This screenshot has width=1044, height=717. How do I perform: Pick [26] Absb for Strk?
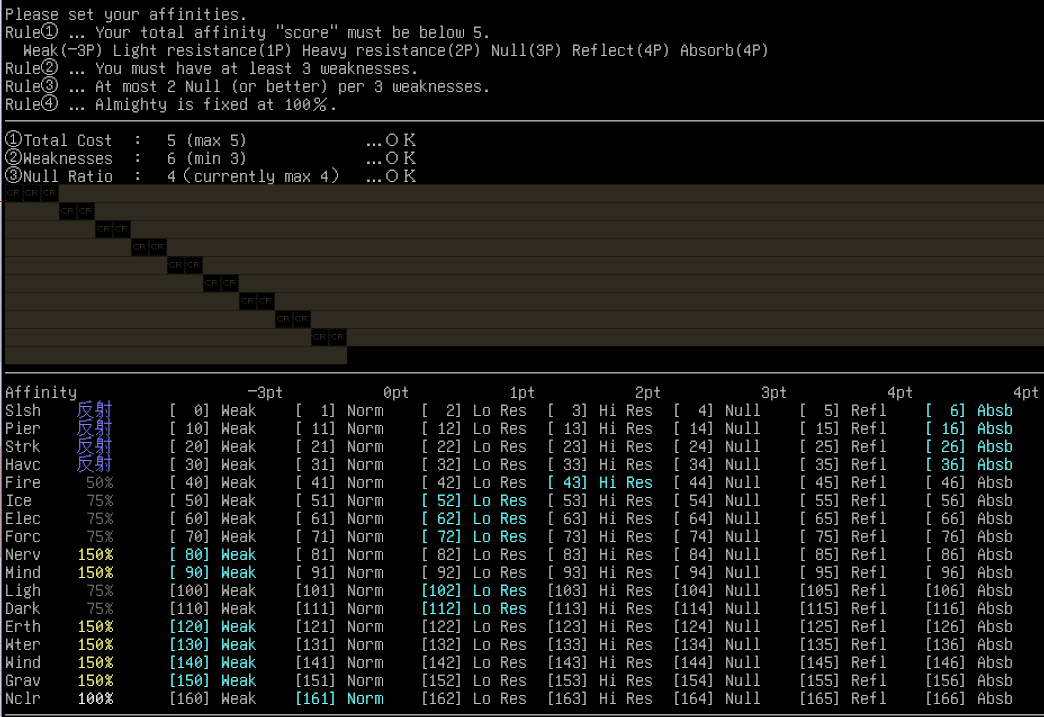coord(969,447)
